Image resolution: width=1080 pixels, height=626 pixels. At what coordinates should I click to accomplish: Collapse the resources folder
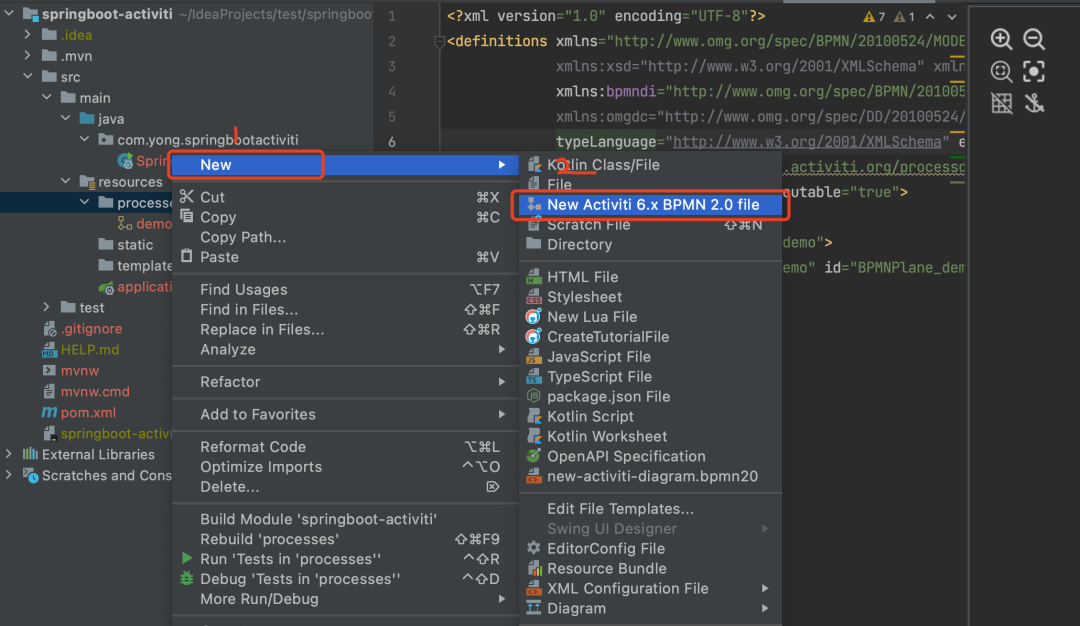coord(65,181)
